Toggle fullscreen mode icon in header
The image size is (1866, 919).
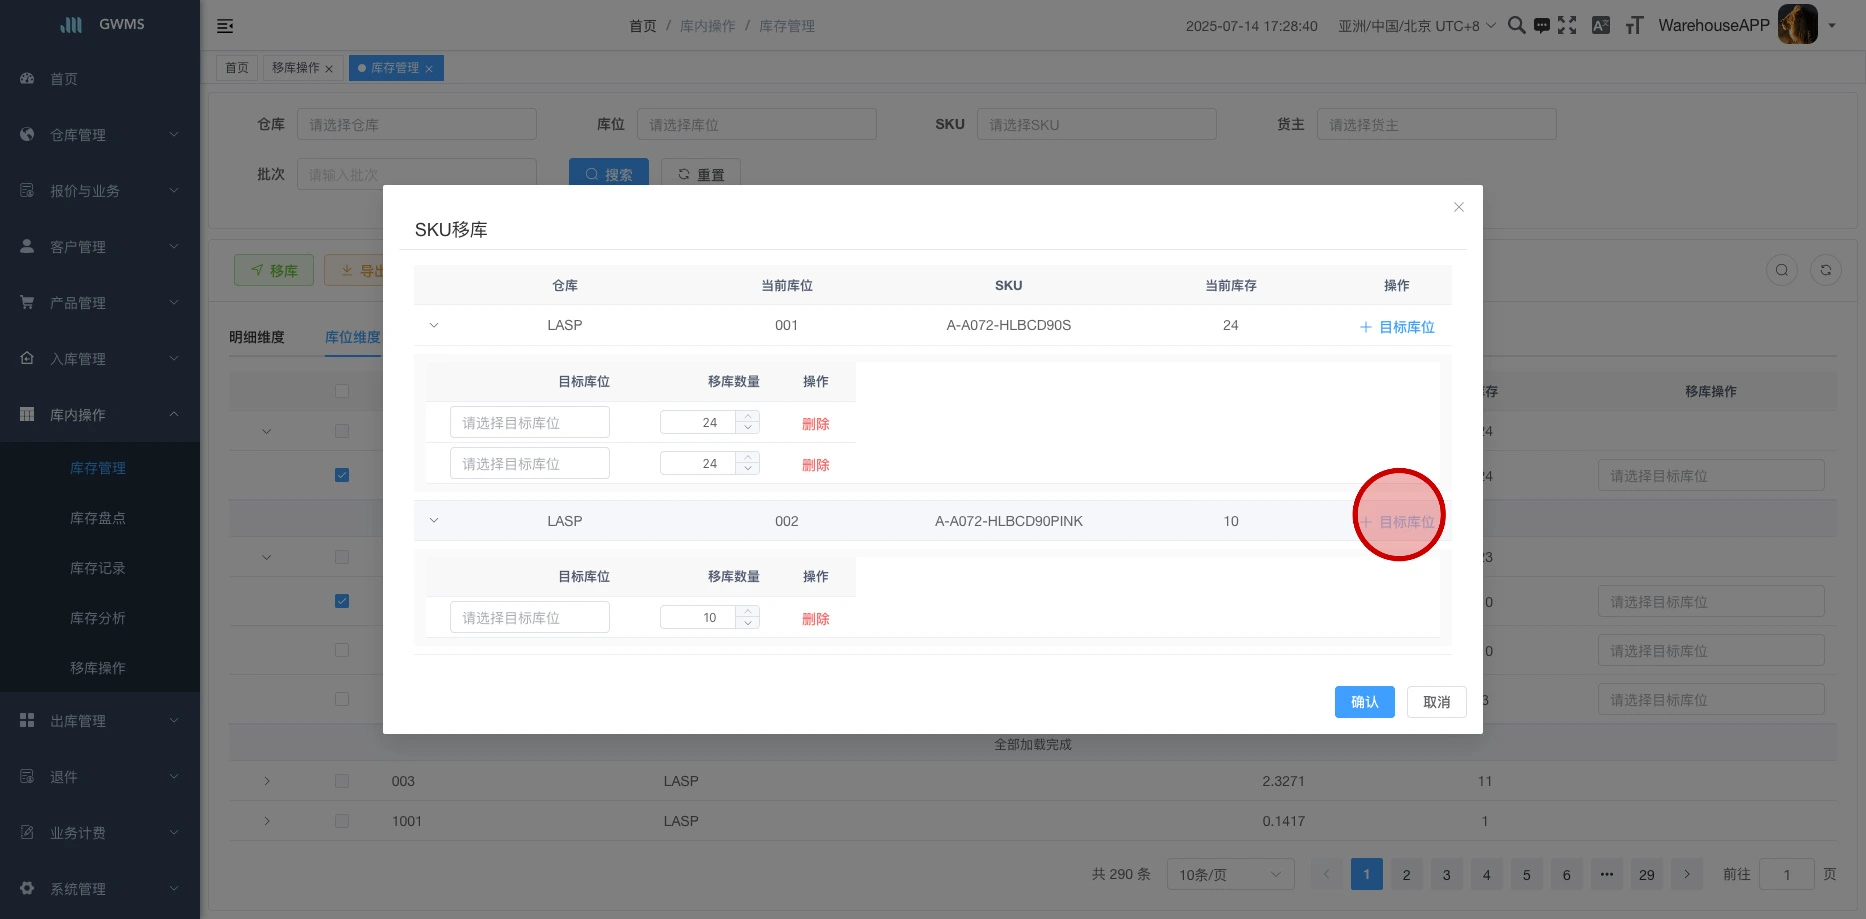[x=1567, y=26]
